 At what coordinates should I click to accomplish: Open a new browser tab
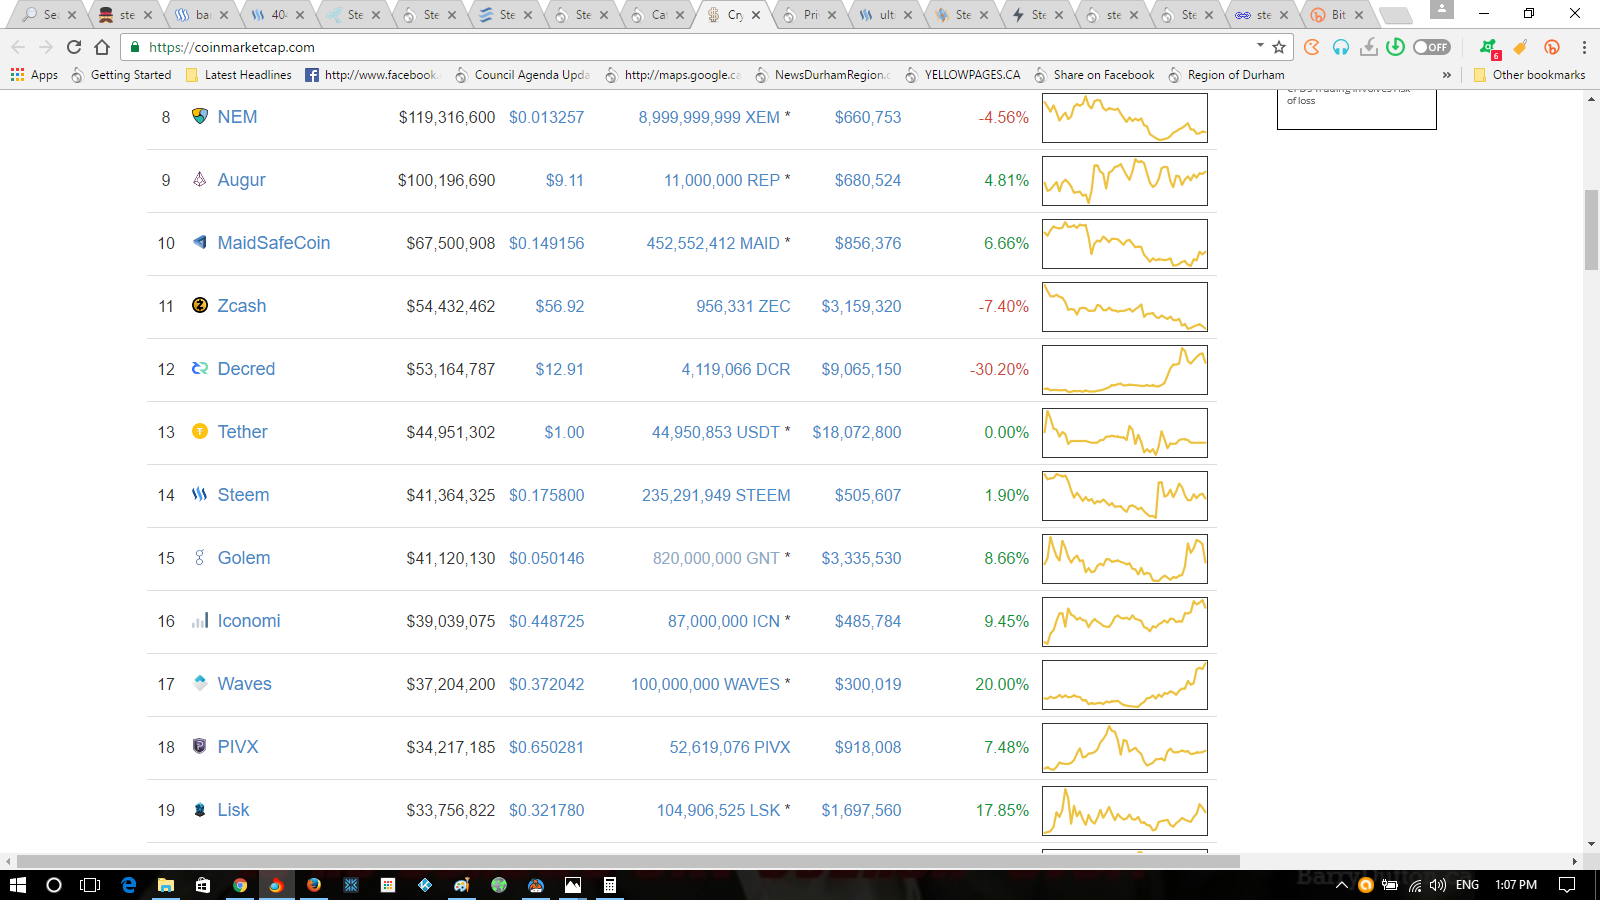click(x=1395, y=15)
